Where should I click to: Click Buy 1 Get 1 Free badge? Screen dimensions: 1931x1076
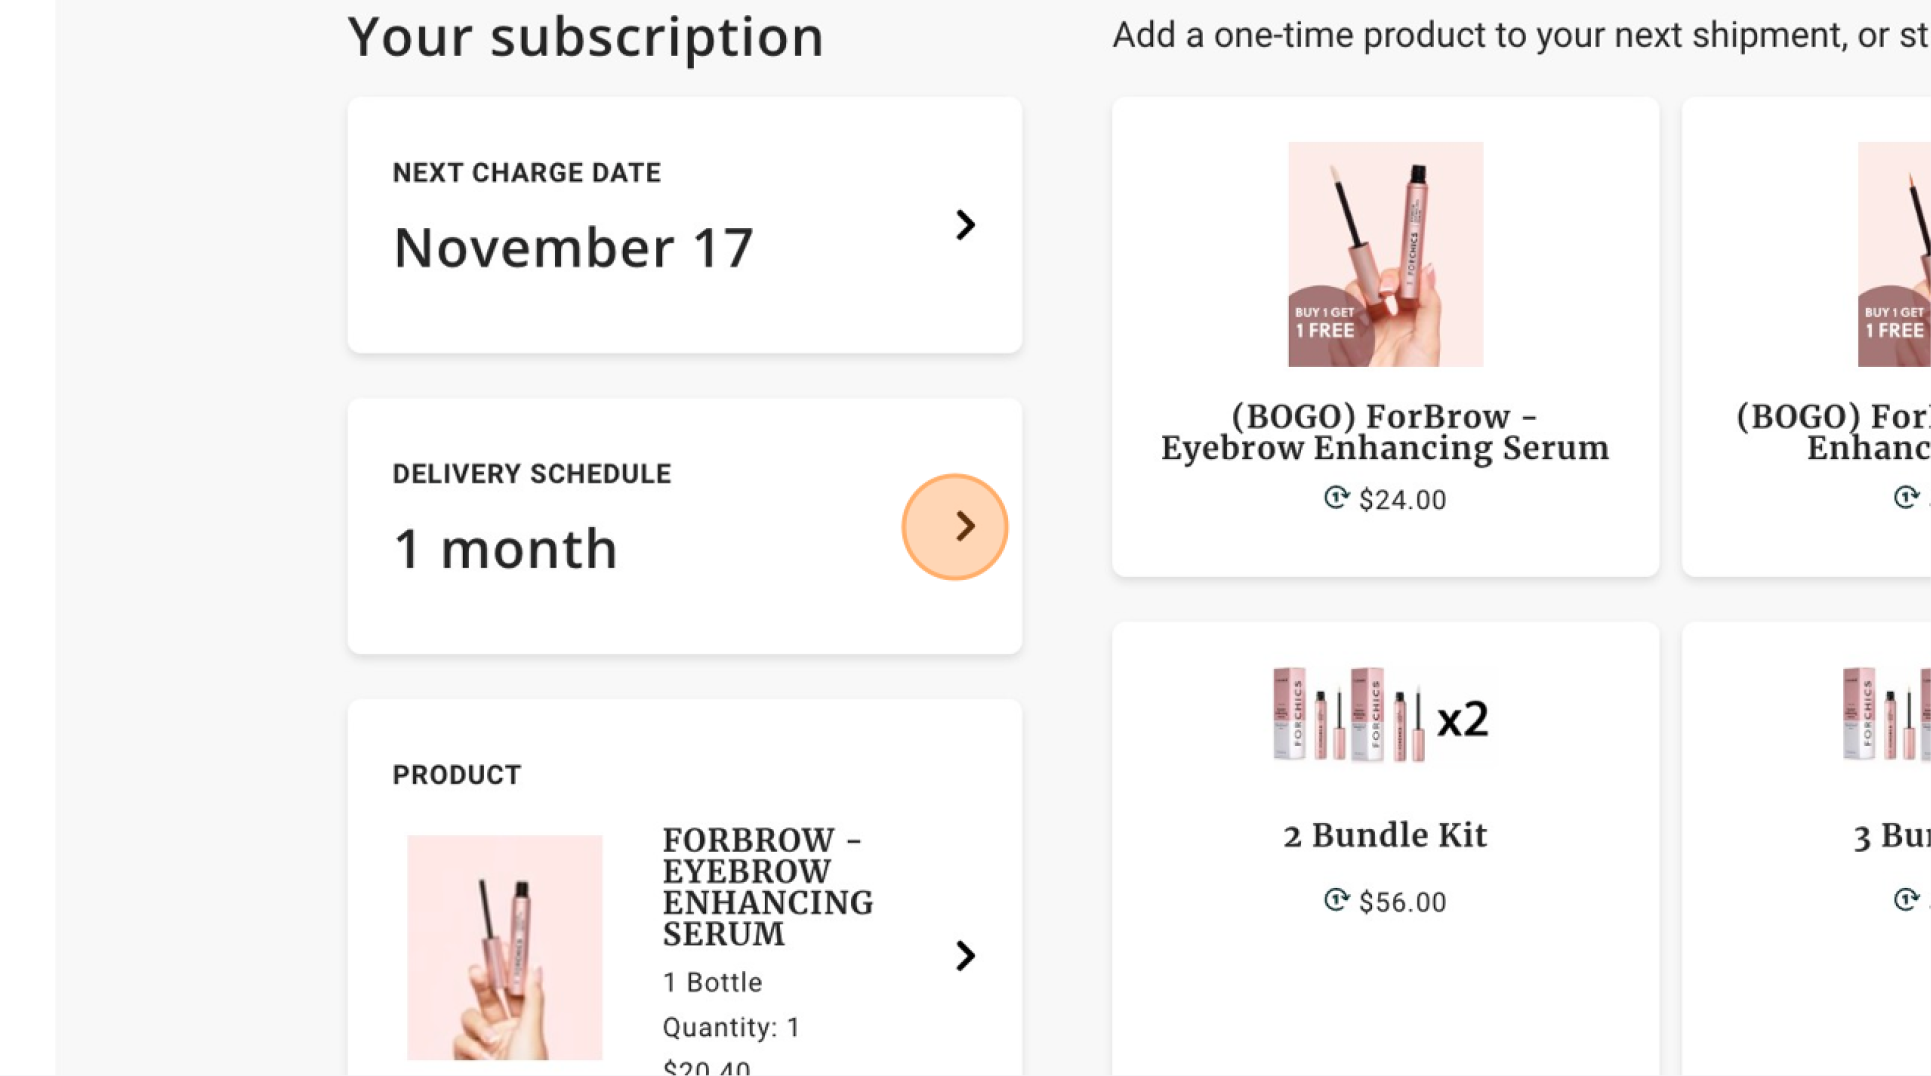pos(1325,323)
